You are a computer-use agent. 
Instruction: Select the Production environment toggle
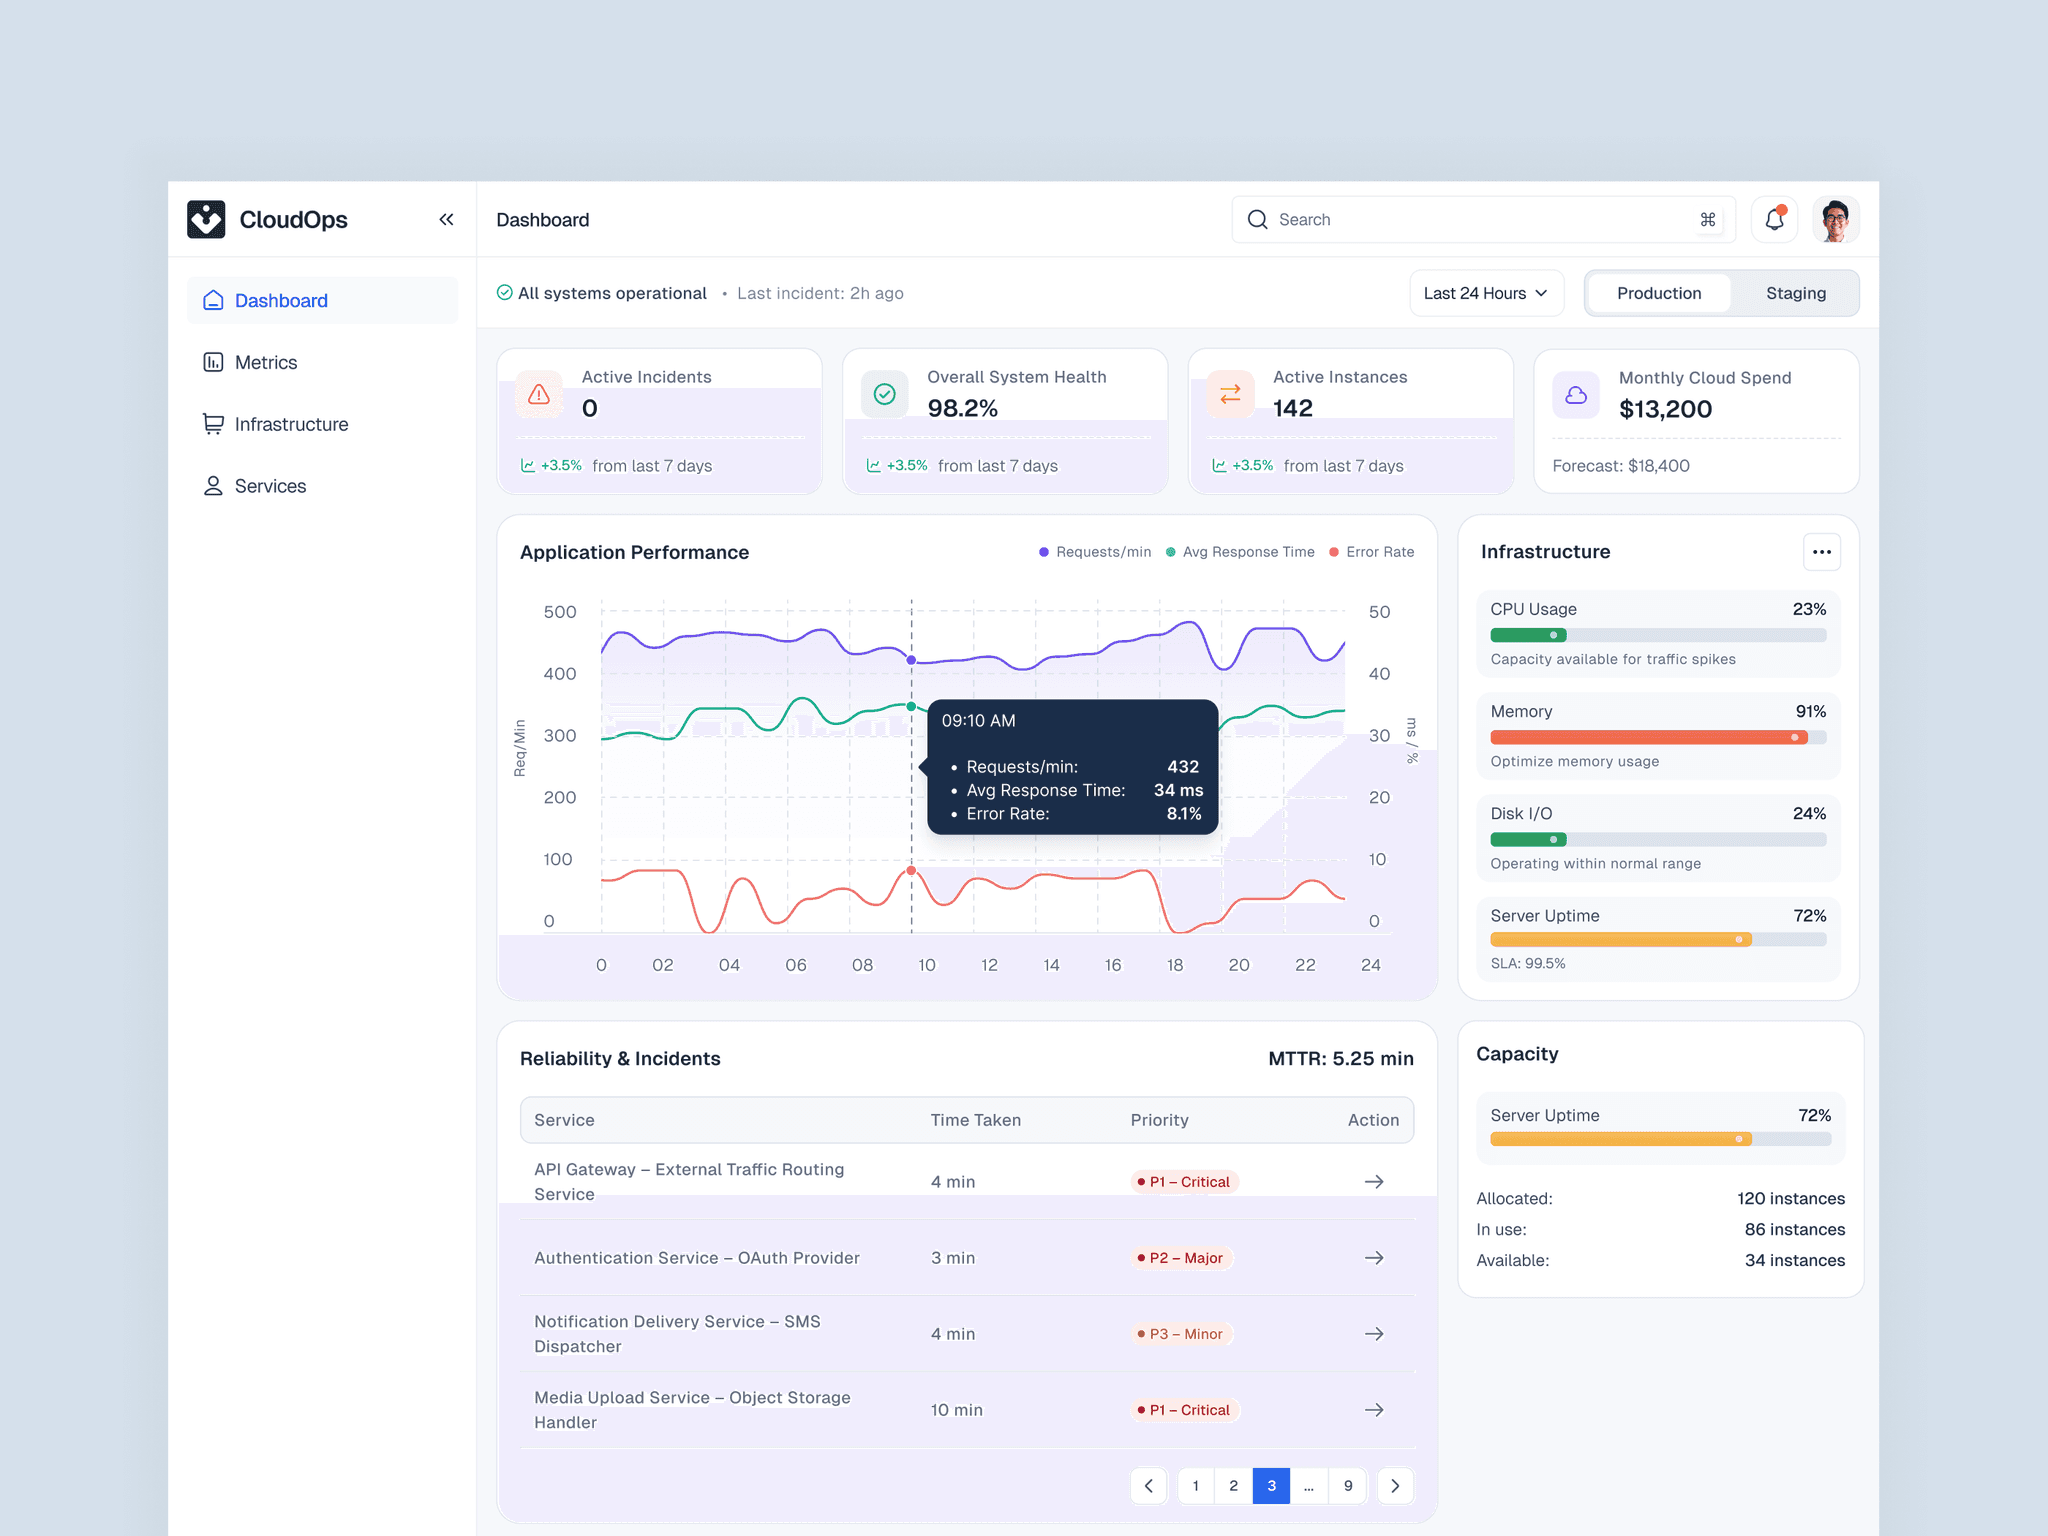tap(1658, 293)
